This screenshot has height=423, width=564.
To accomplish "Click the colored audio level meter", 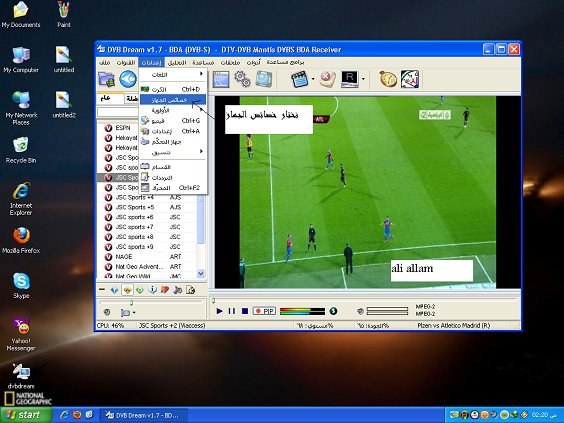I will point(302,311).
